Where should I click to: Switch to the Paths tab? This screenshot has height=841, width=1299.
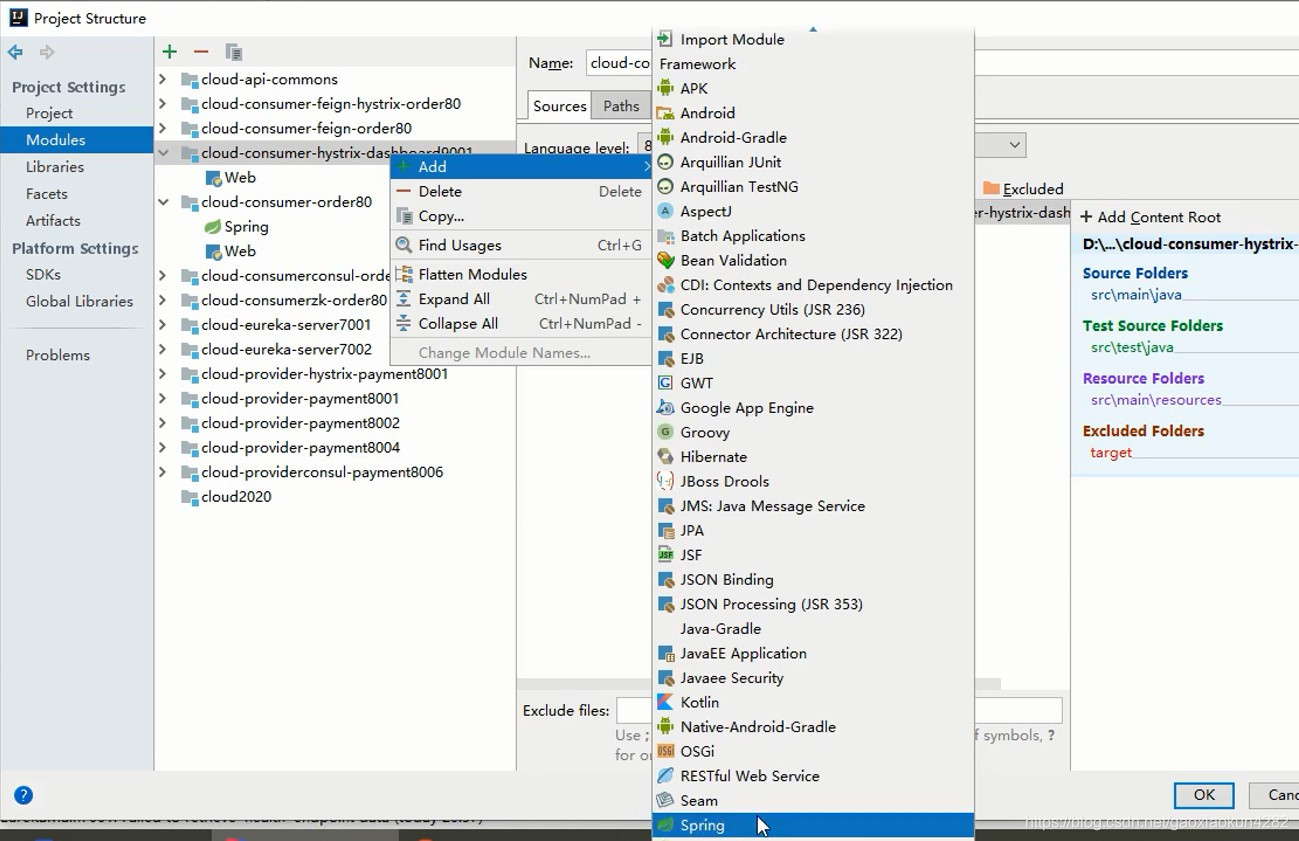[x=621, y=106]
